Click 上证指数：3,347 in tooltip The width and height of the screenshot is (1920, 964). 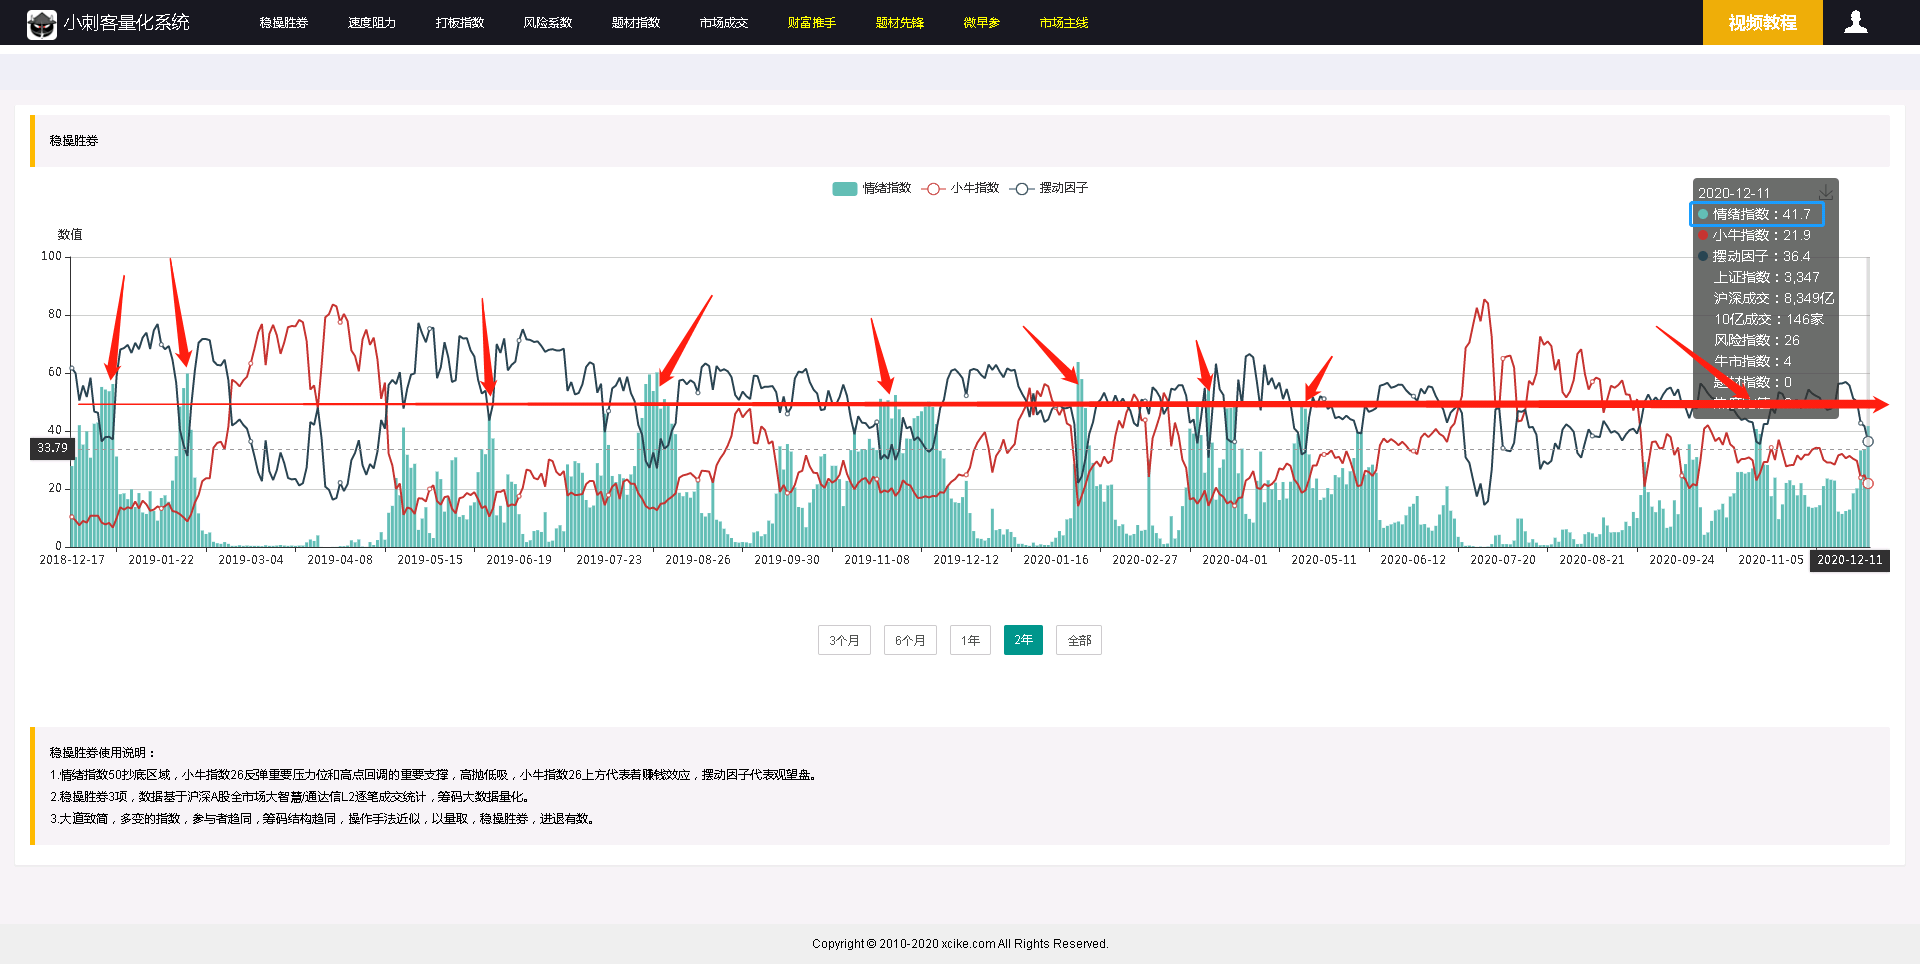point(1766,277)
